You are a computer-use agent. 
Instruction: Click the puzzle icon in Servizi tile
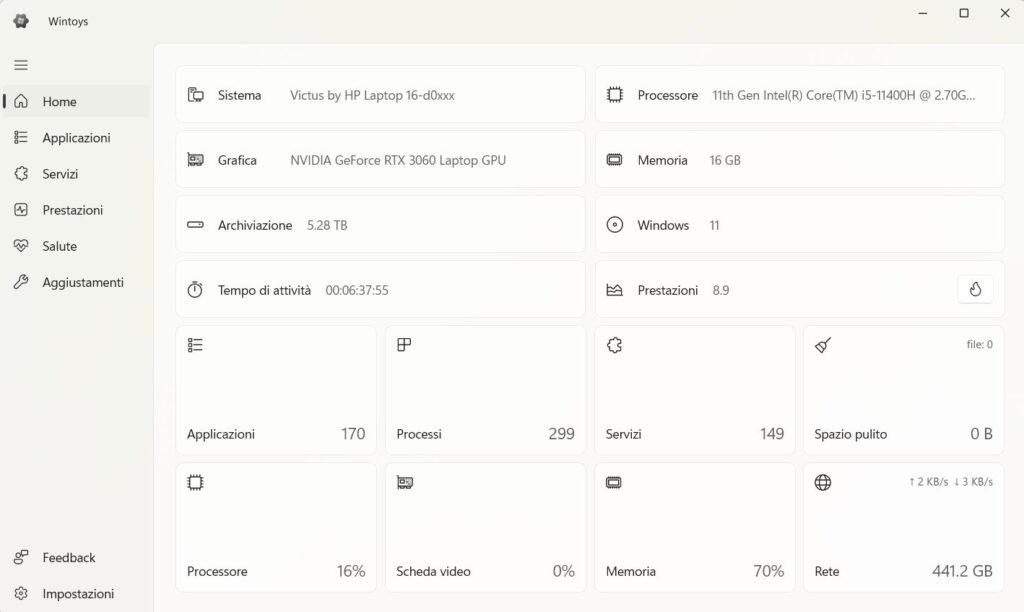coord(614,345)
